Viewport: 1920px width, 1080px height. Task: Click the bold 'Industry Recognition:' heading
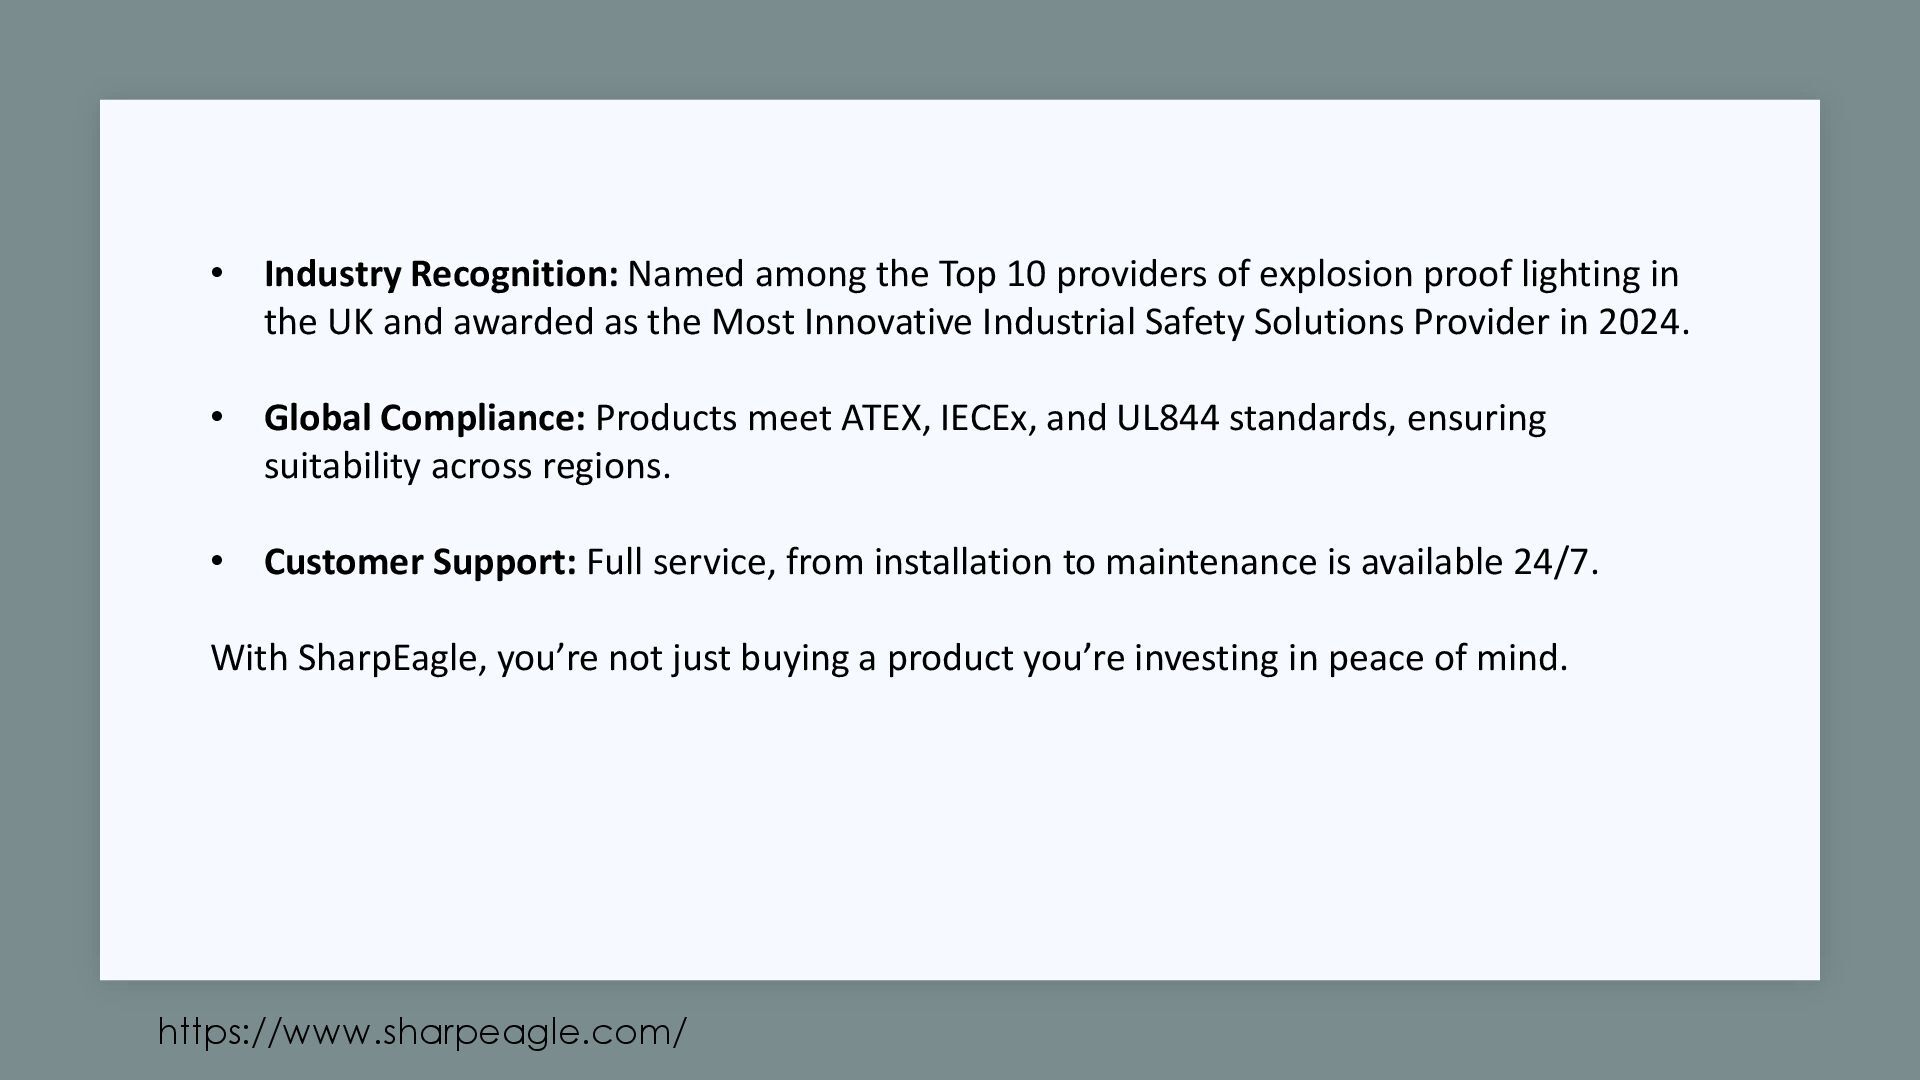click(442, 274)
